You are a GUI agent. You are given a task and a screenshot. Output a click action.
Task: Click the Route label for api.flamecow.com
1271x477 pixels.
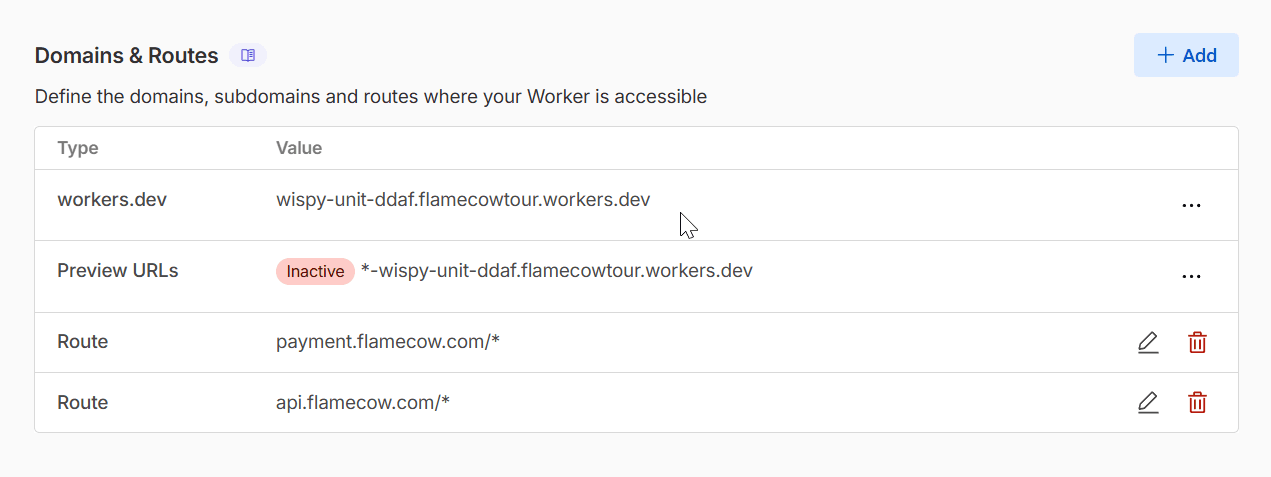coord(83,402)
